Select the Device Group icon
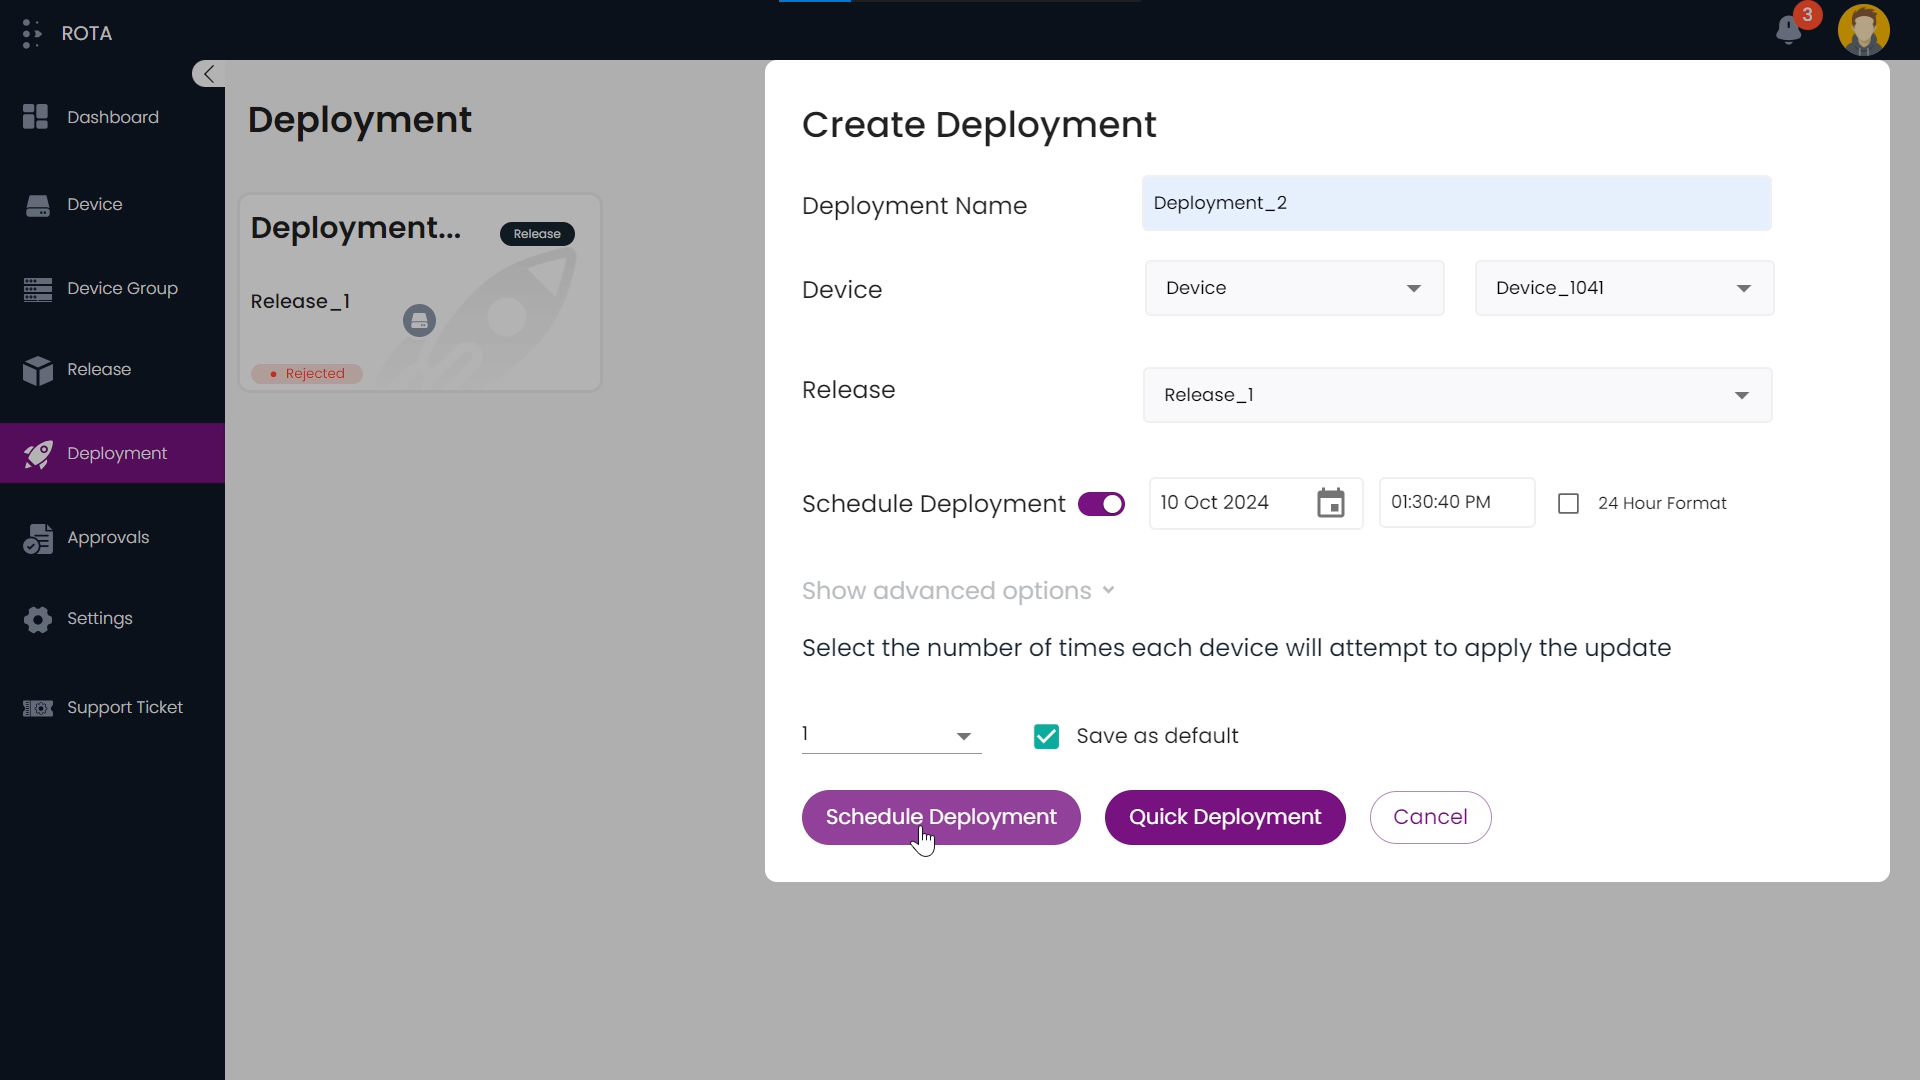 [x=38, y=289]
